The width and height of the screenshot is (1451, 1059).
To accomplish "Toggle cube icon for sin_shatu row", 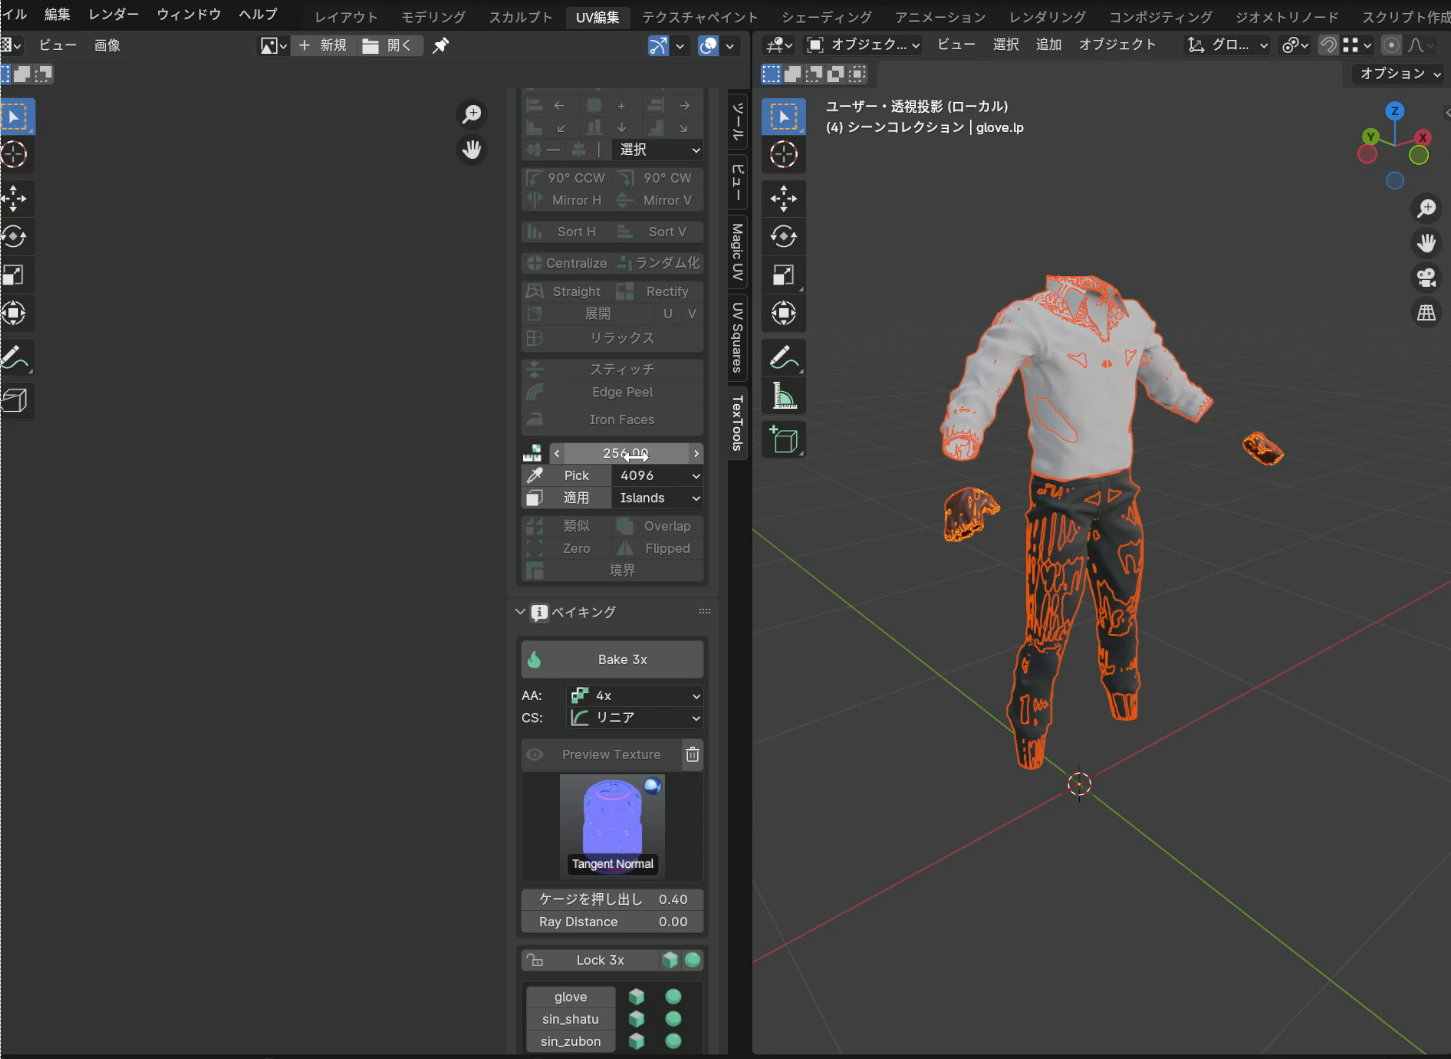I will click(x=636, y=1019).
